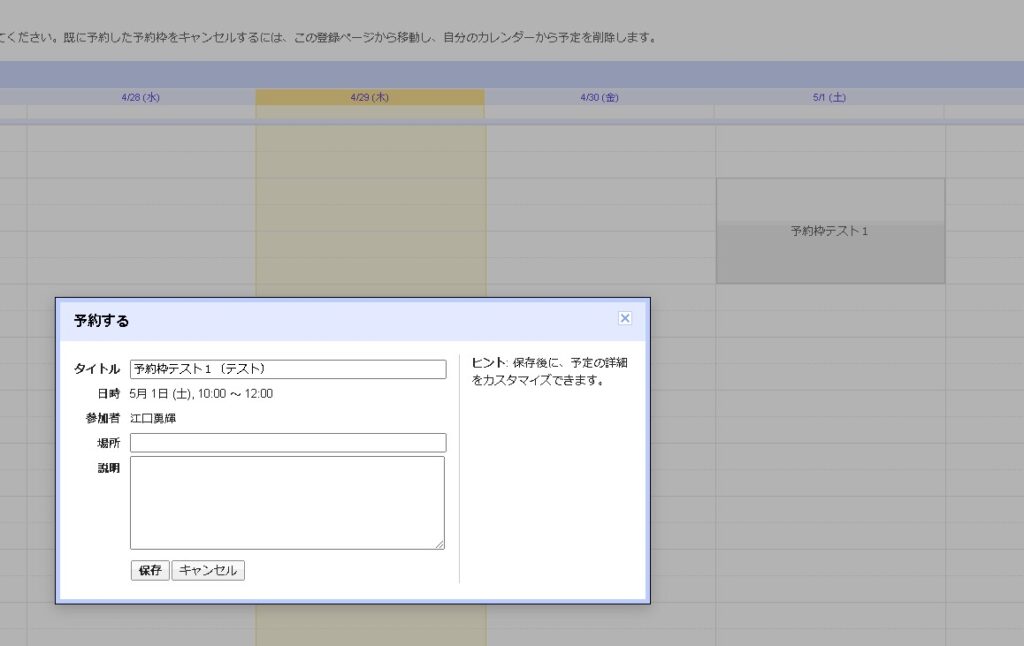The width and height of the screenshot is (1024, 646).
Task: Click the 5月 1日 10:00～12:00 date text
Action: [201, 394]
